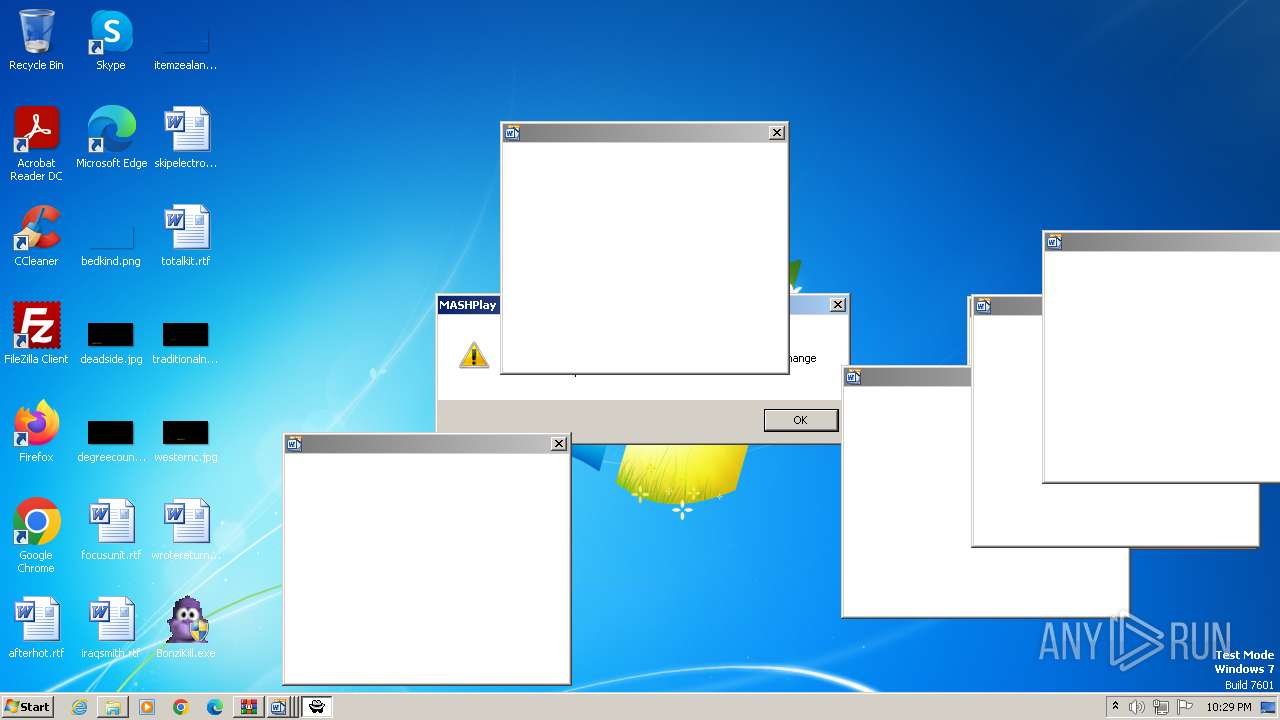Select the Firefox desktop shortcut
Screen dimensions: 1280x720
click(36, 431)
